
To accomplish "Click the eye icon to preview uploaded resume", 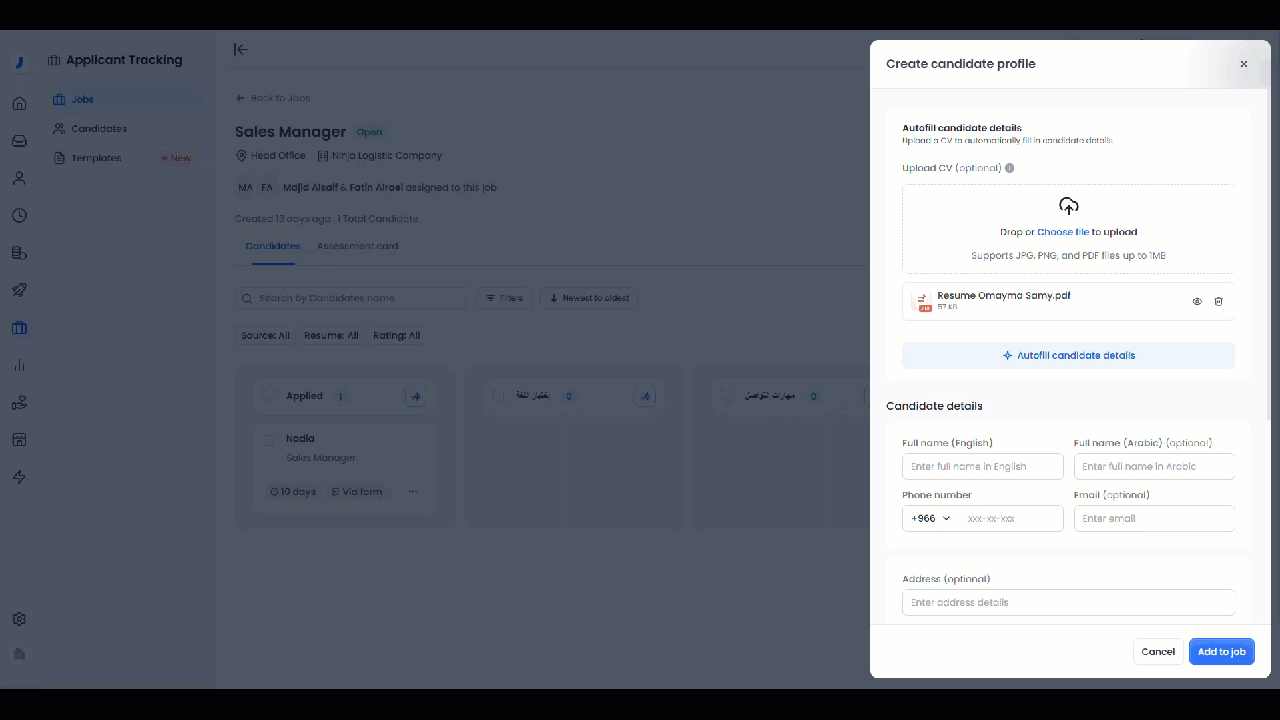I will coord(1197,302).
